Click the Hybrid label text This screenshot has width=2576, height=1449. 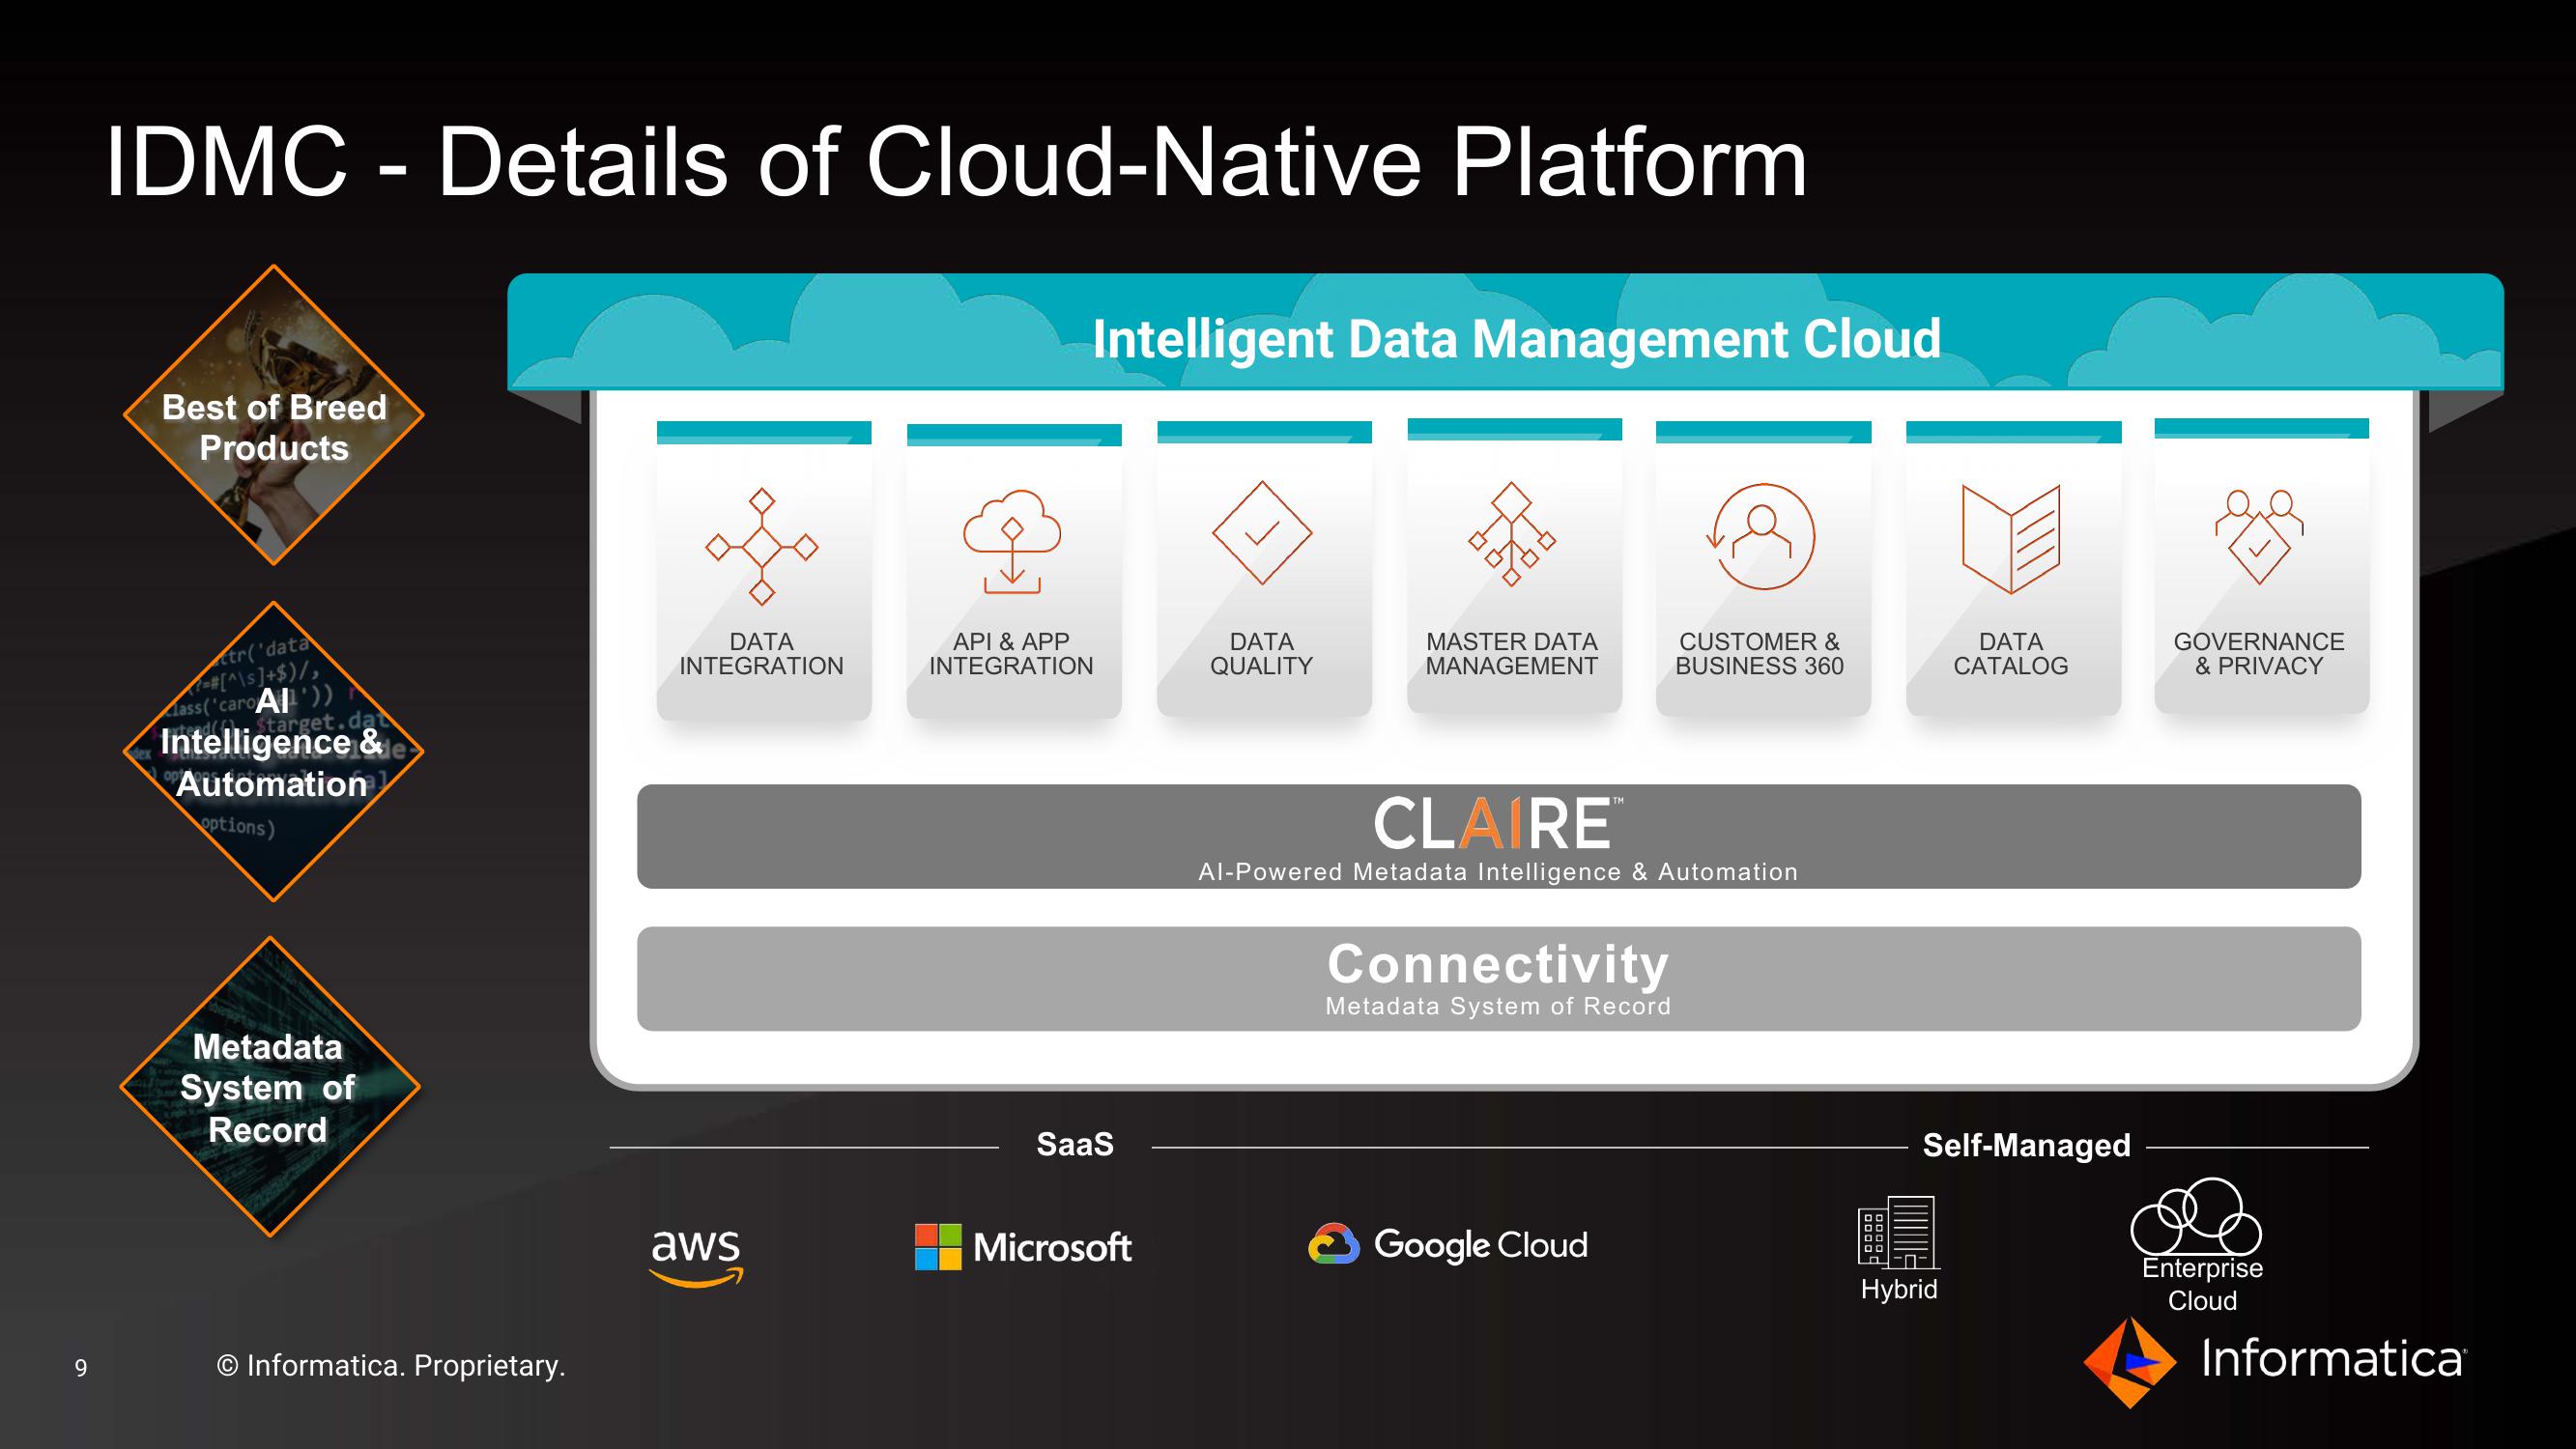pos(1899,1289)
